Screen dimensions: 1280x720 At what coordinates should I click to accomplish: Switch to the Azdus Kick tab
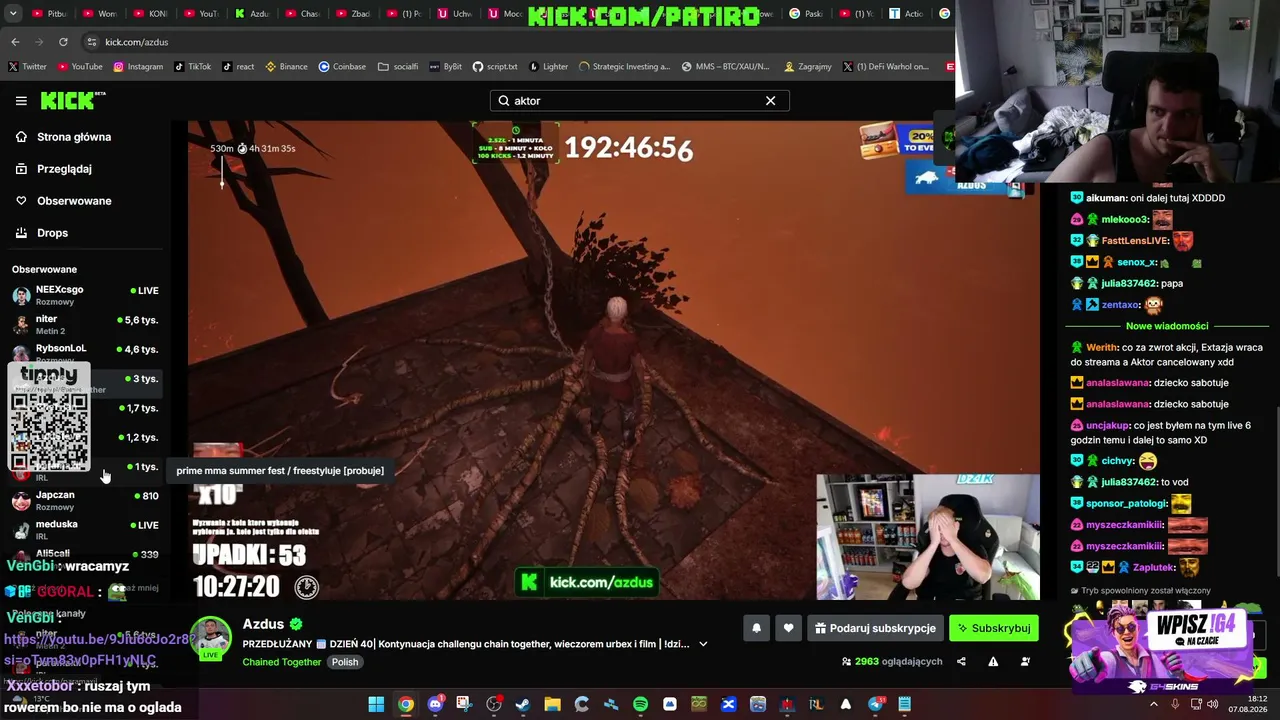(x=252, y=14)
